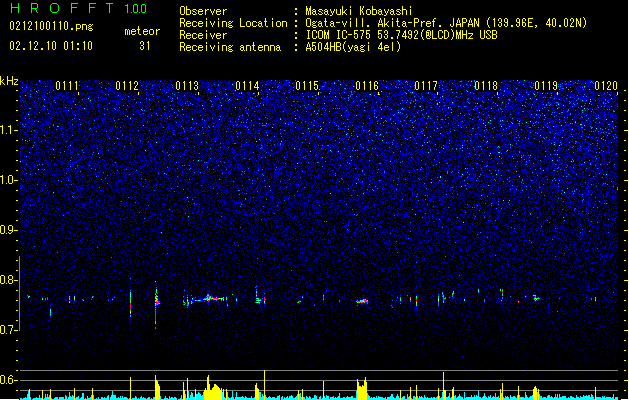Screen dimensions: 629x400
Task: Click the meteor count value 31
Action: (x=145, y=46)
